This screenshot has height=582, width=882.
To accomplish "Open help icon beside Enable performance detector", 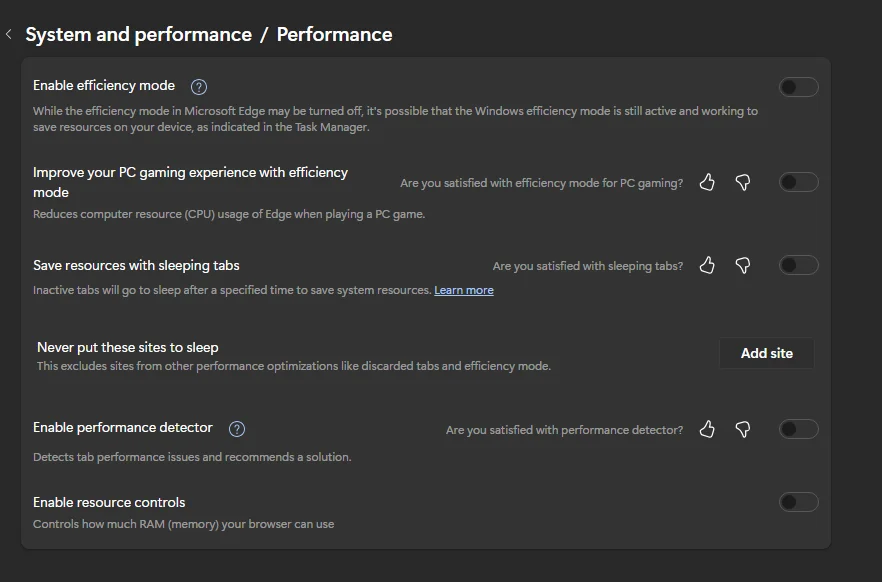I will coord(237,429).
